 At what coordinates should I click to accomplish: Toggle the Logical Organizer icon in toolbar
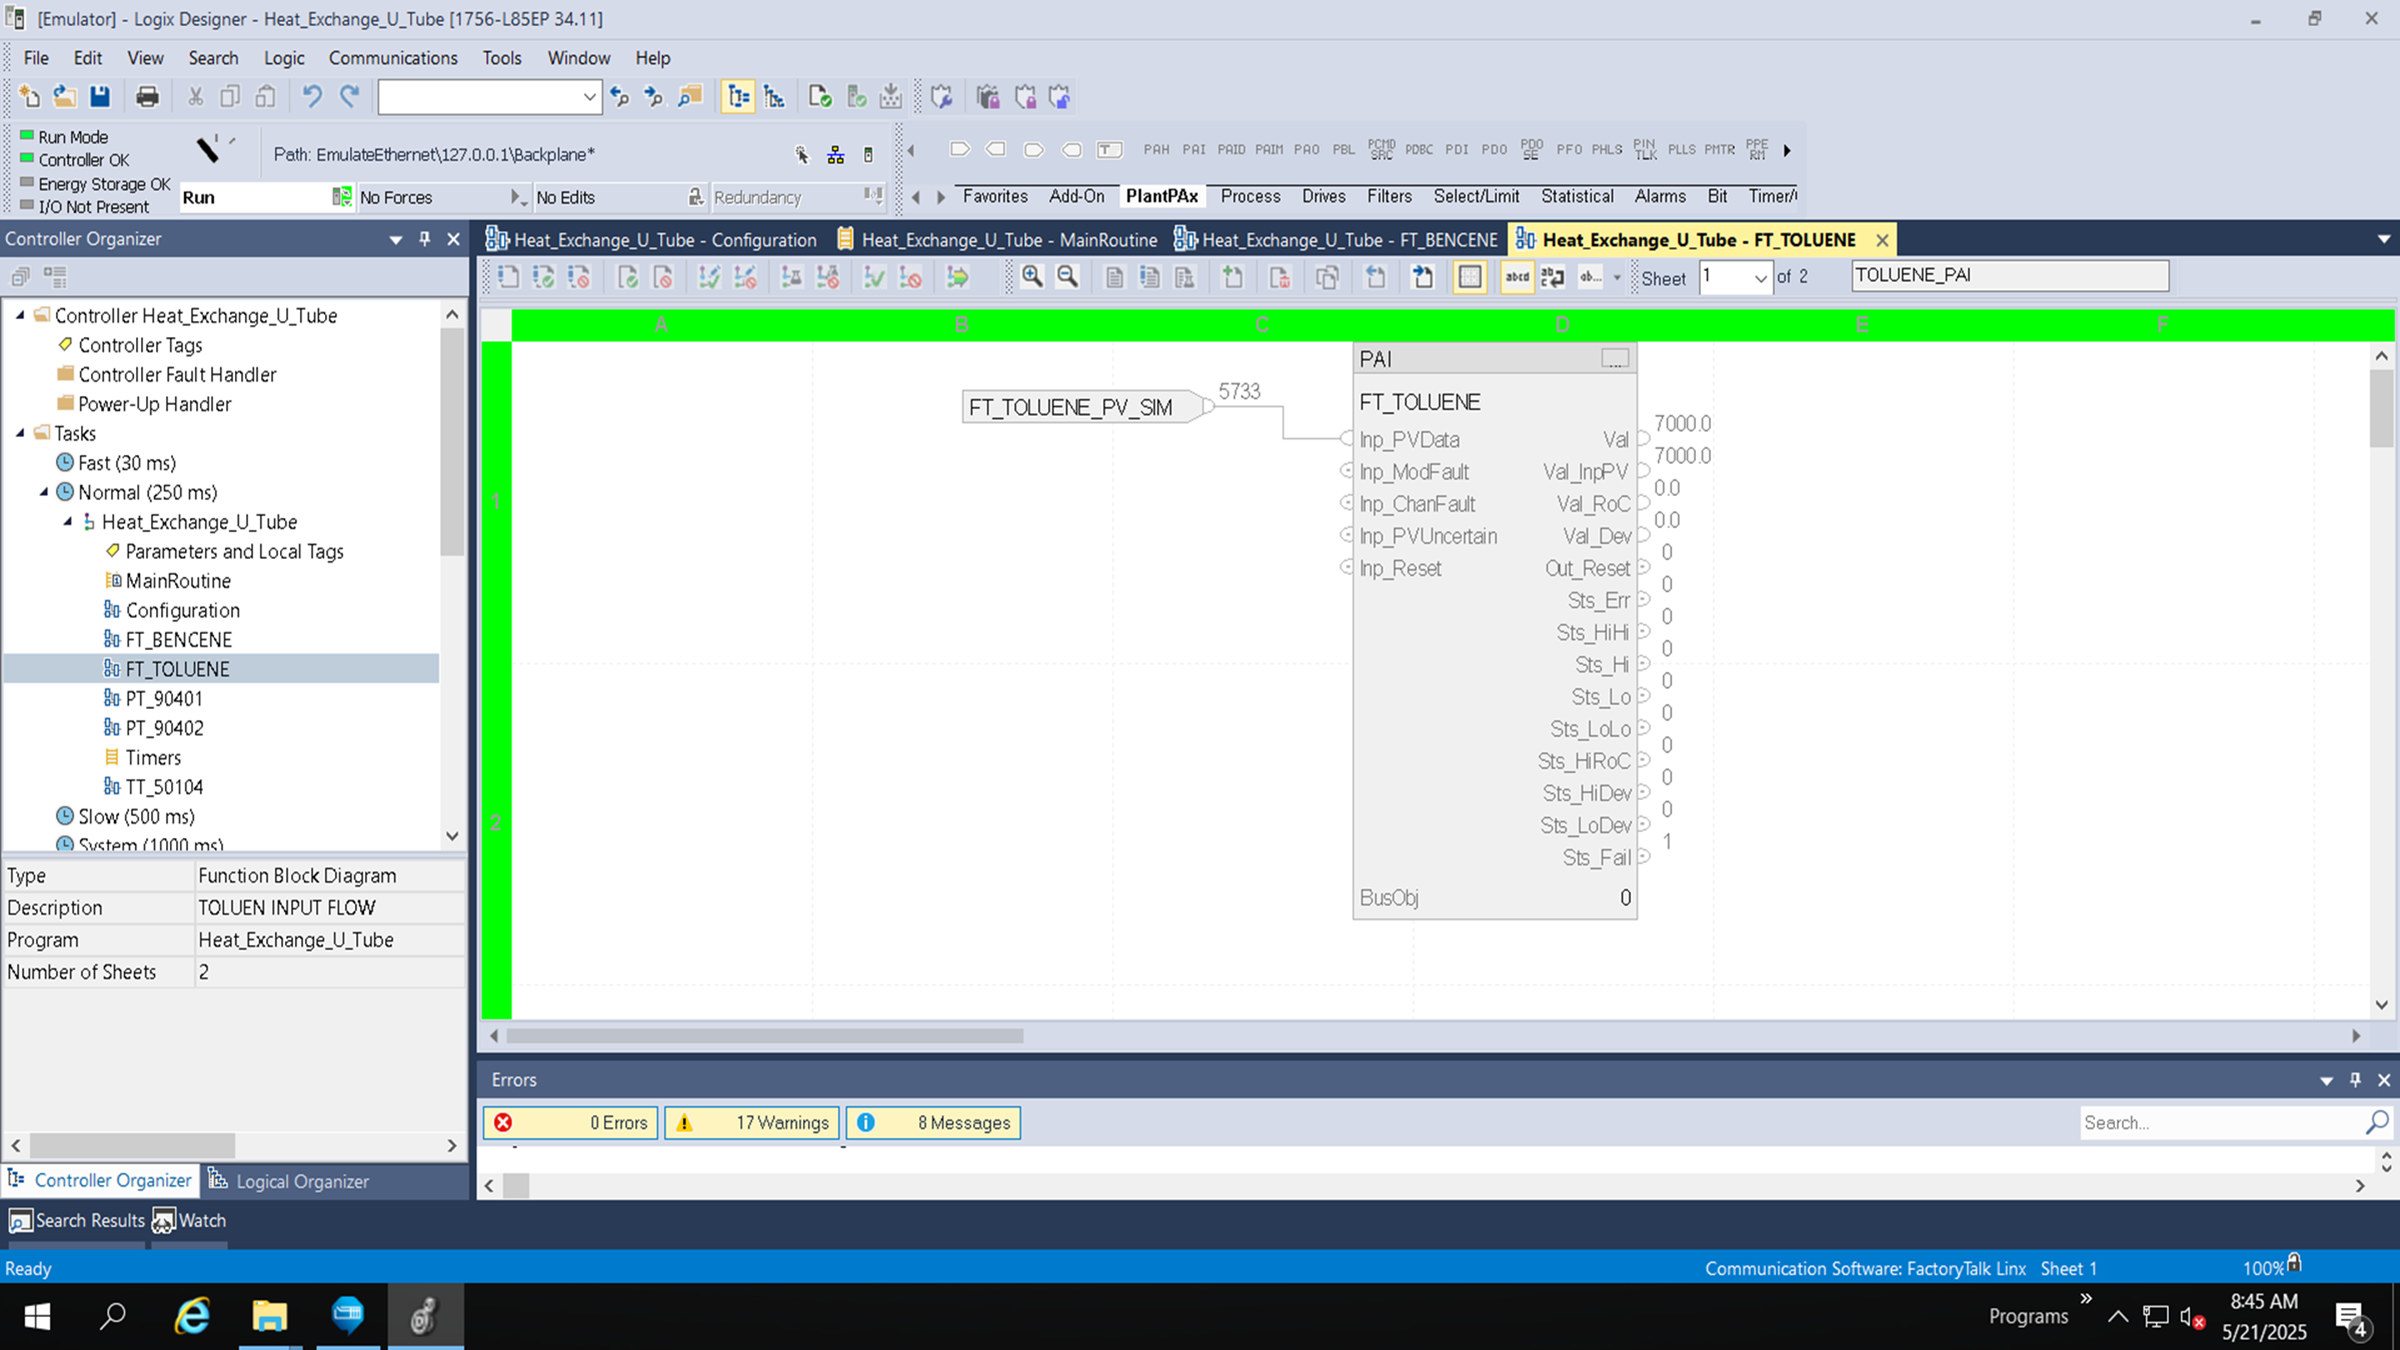[774, 96]
